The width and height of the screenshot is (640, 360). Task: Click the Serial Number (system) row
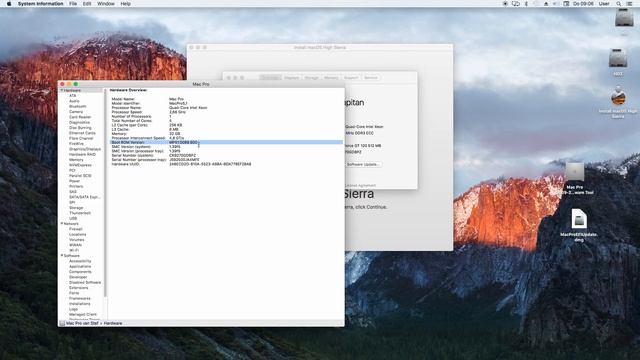point(226,155)
